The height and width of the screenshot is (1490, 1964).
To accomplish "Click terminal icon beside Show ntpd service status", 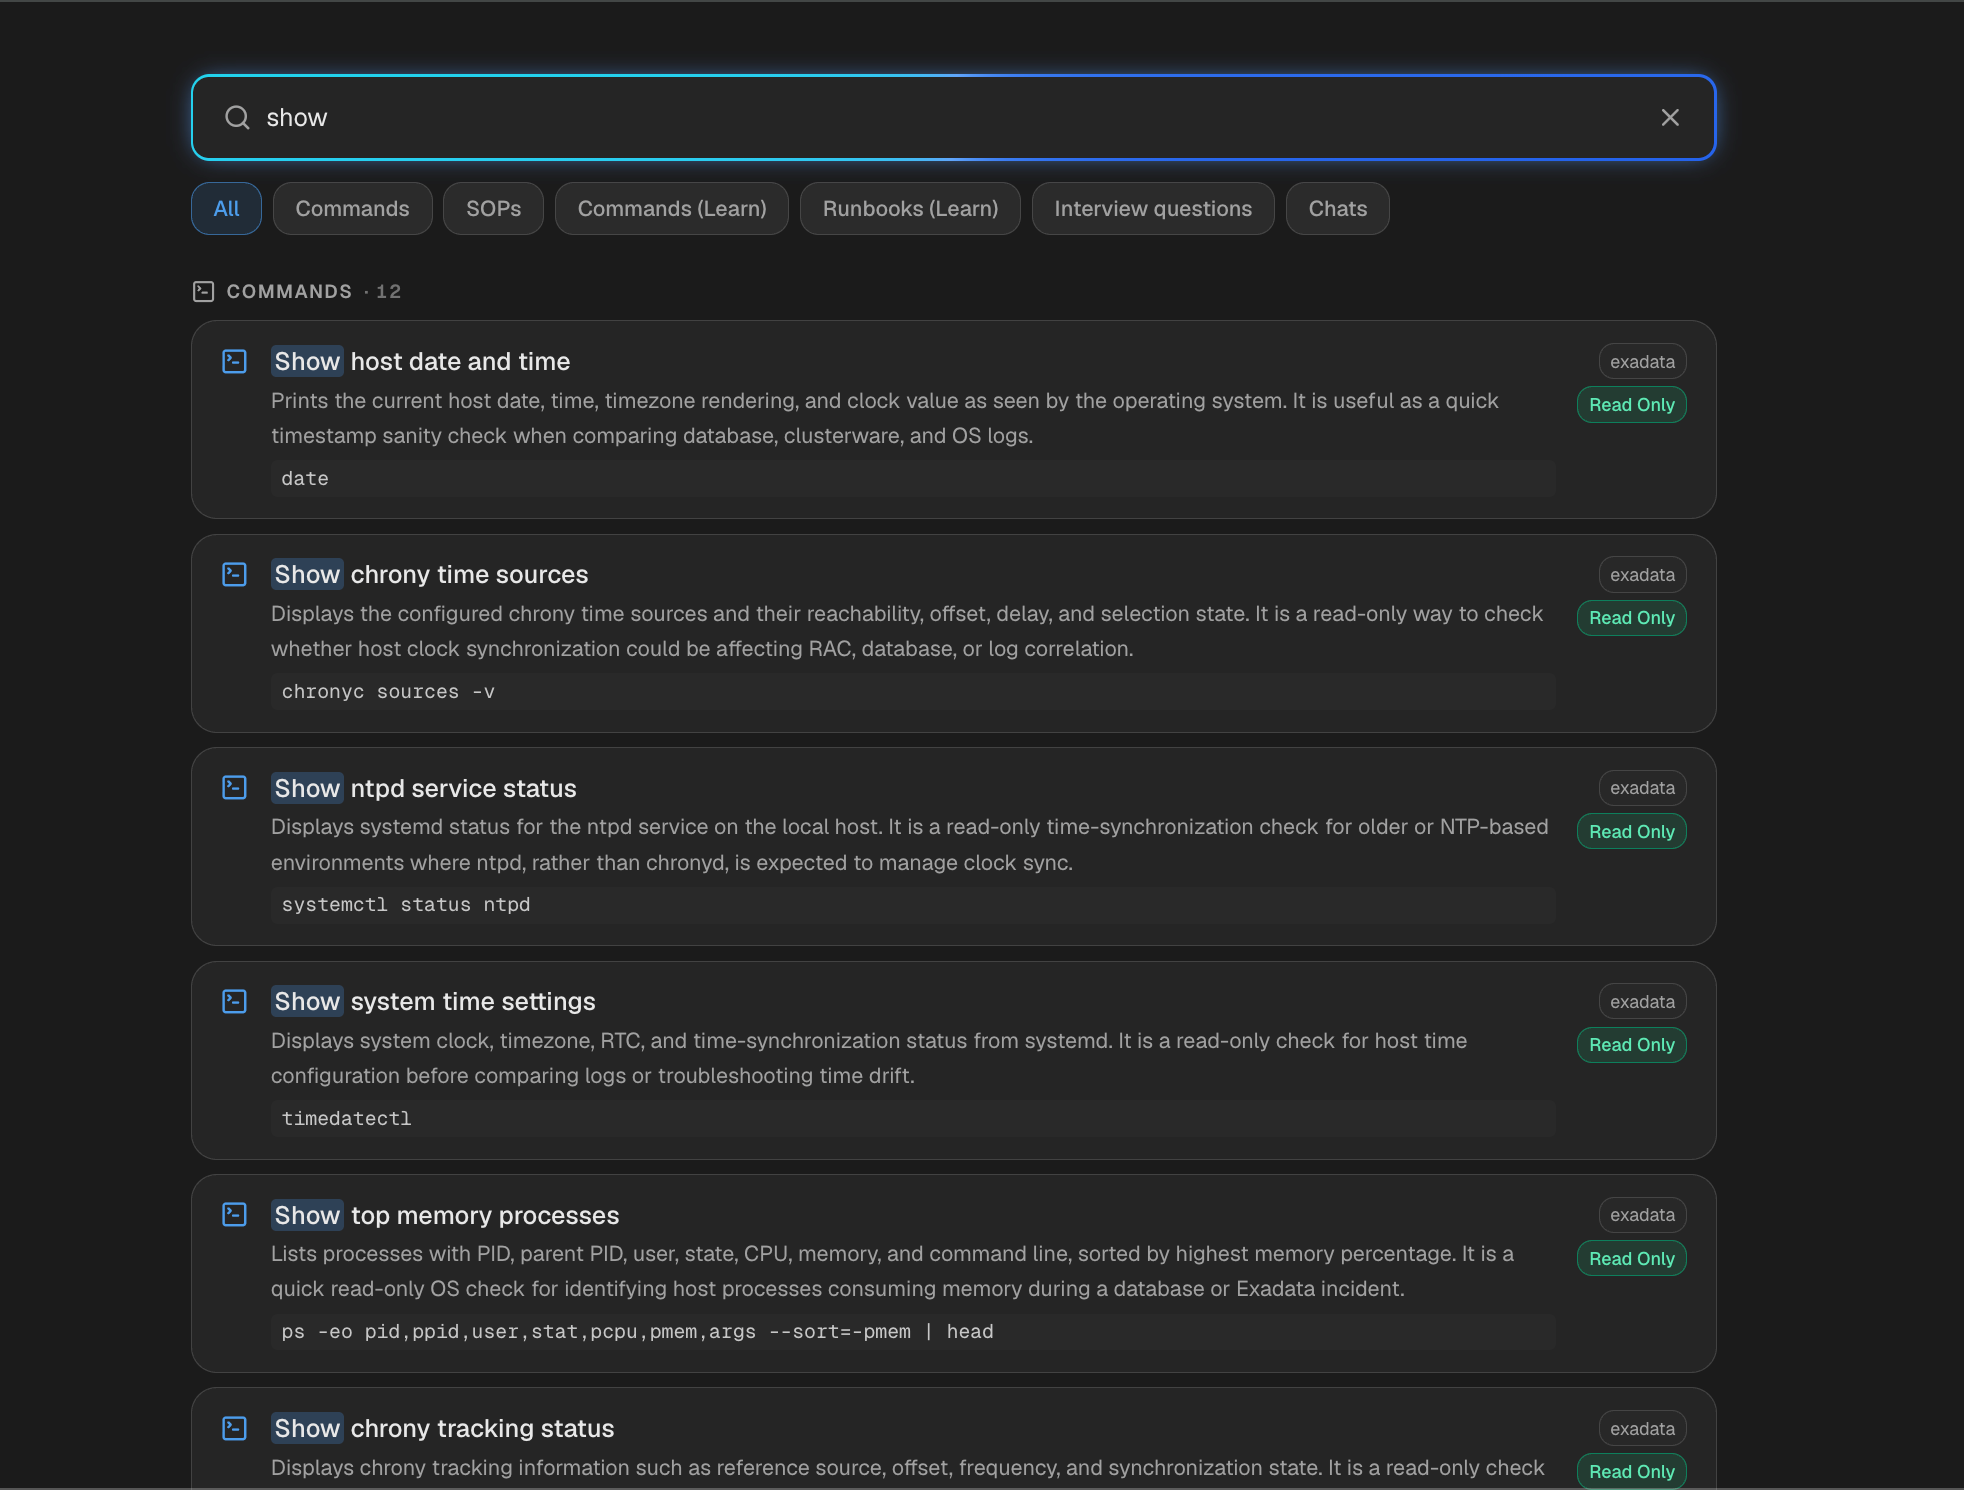I will 234,788.
